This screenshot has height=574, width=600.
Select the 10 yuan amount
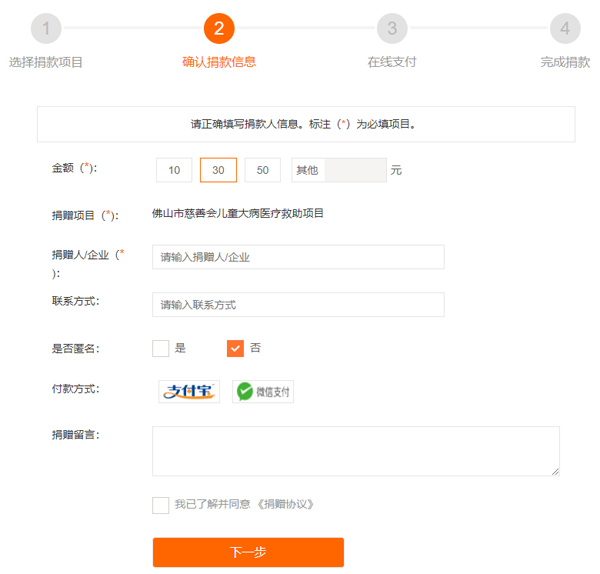point(174,170)
